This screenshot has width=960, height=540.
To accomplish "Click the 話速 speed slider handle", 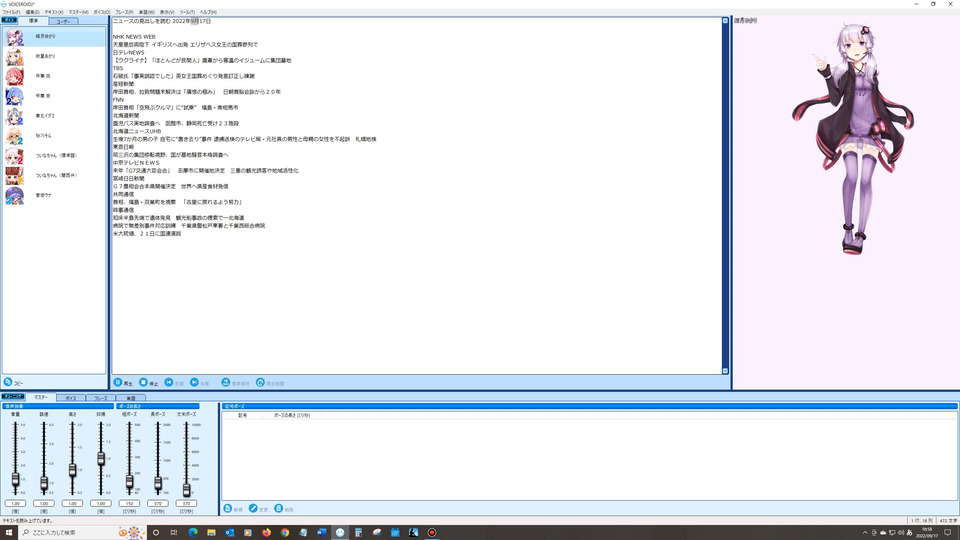I will pyautogui.click(x=44, y=484).
